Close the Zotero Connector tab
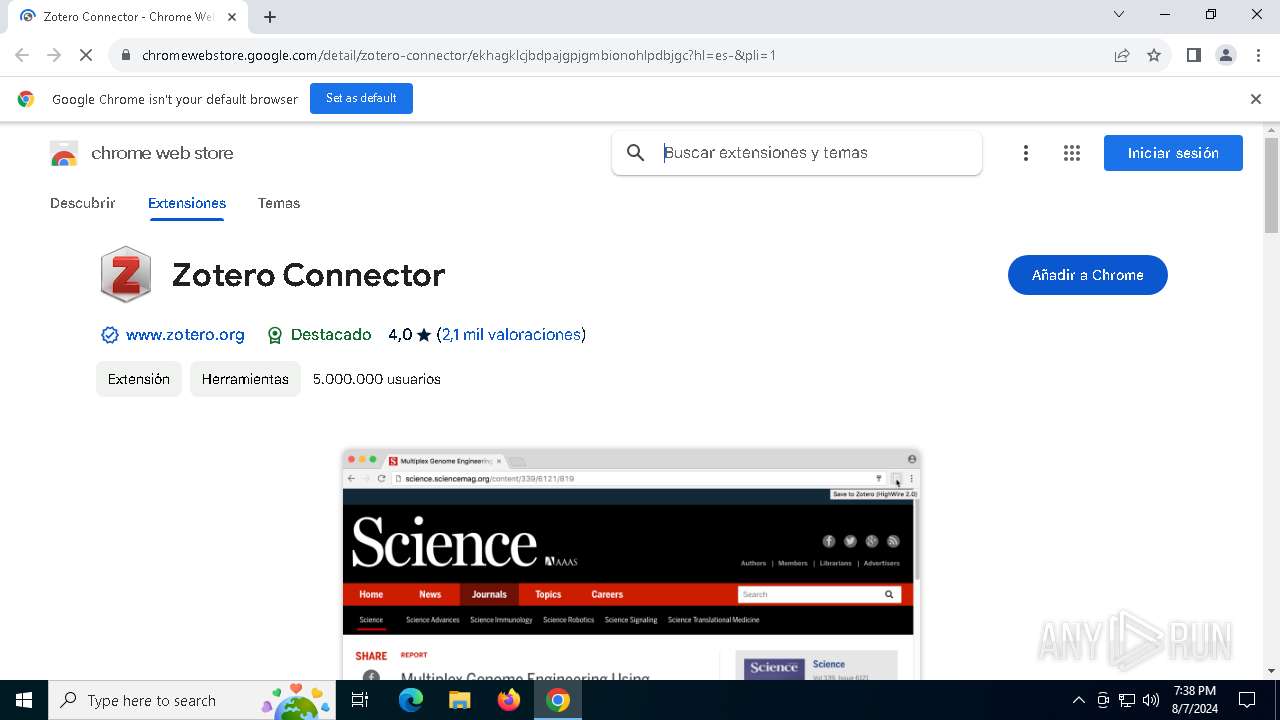 (x=232, y=16)
